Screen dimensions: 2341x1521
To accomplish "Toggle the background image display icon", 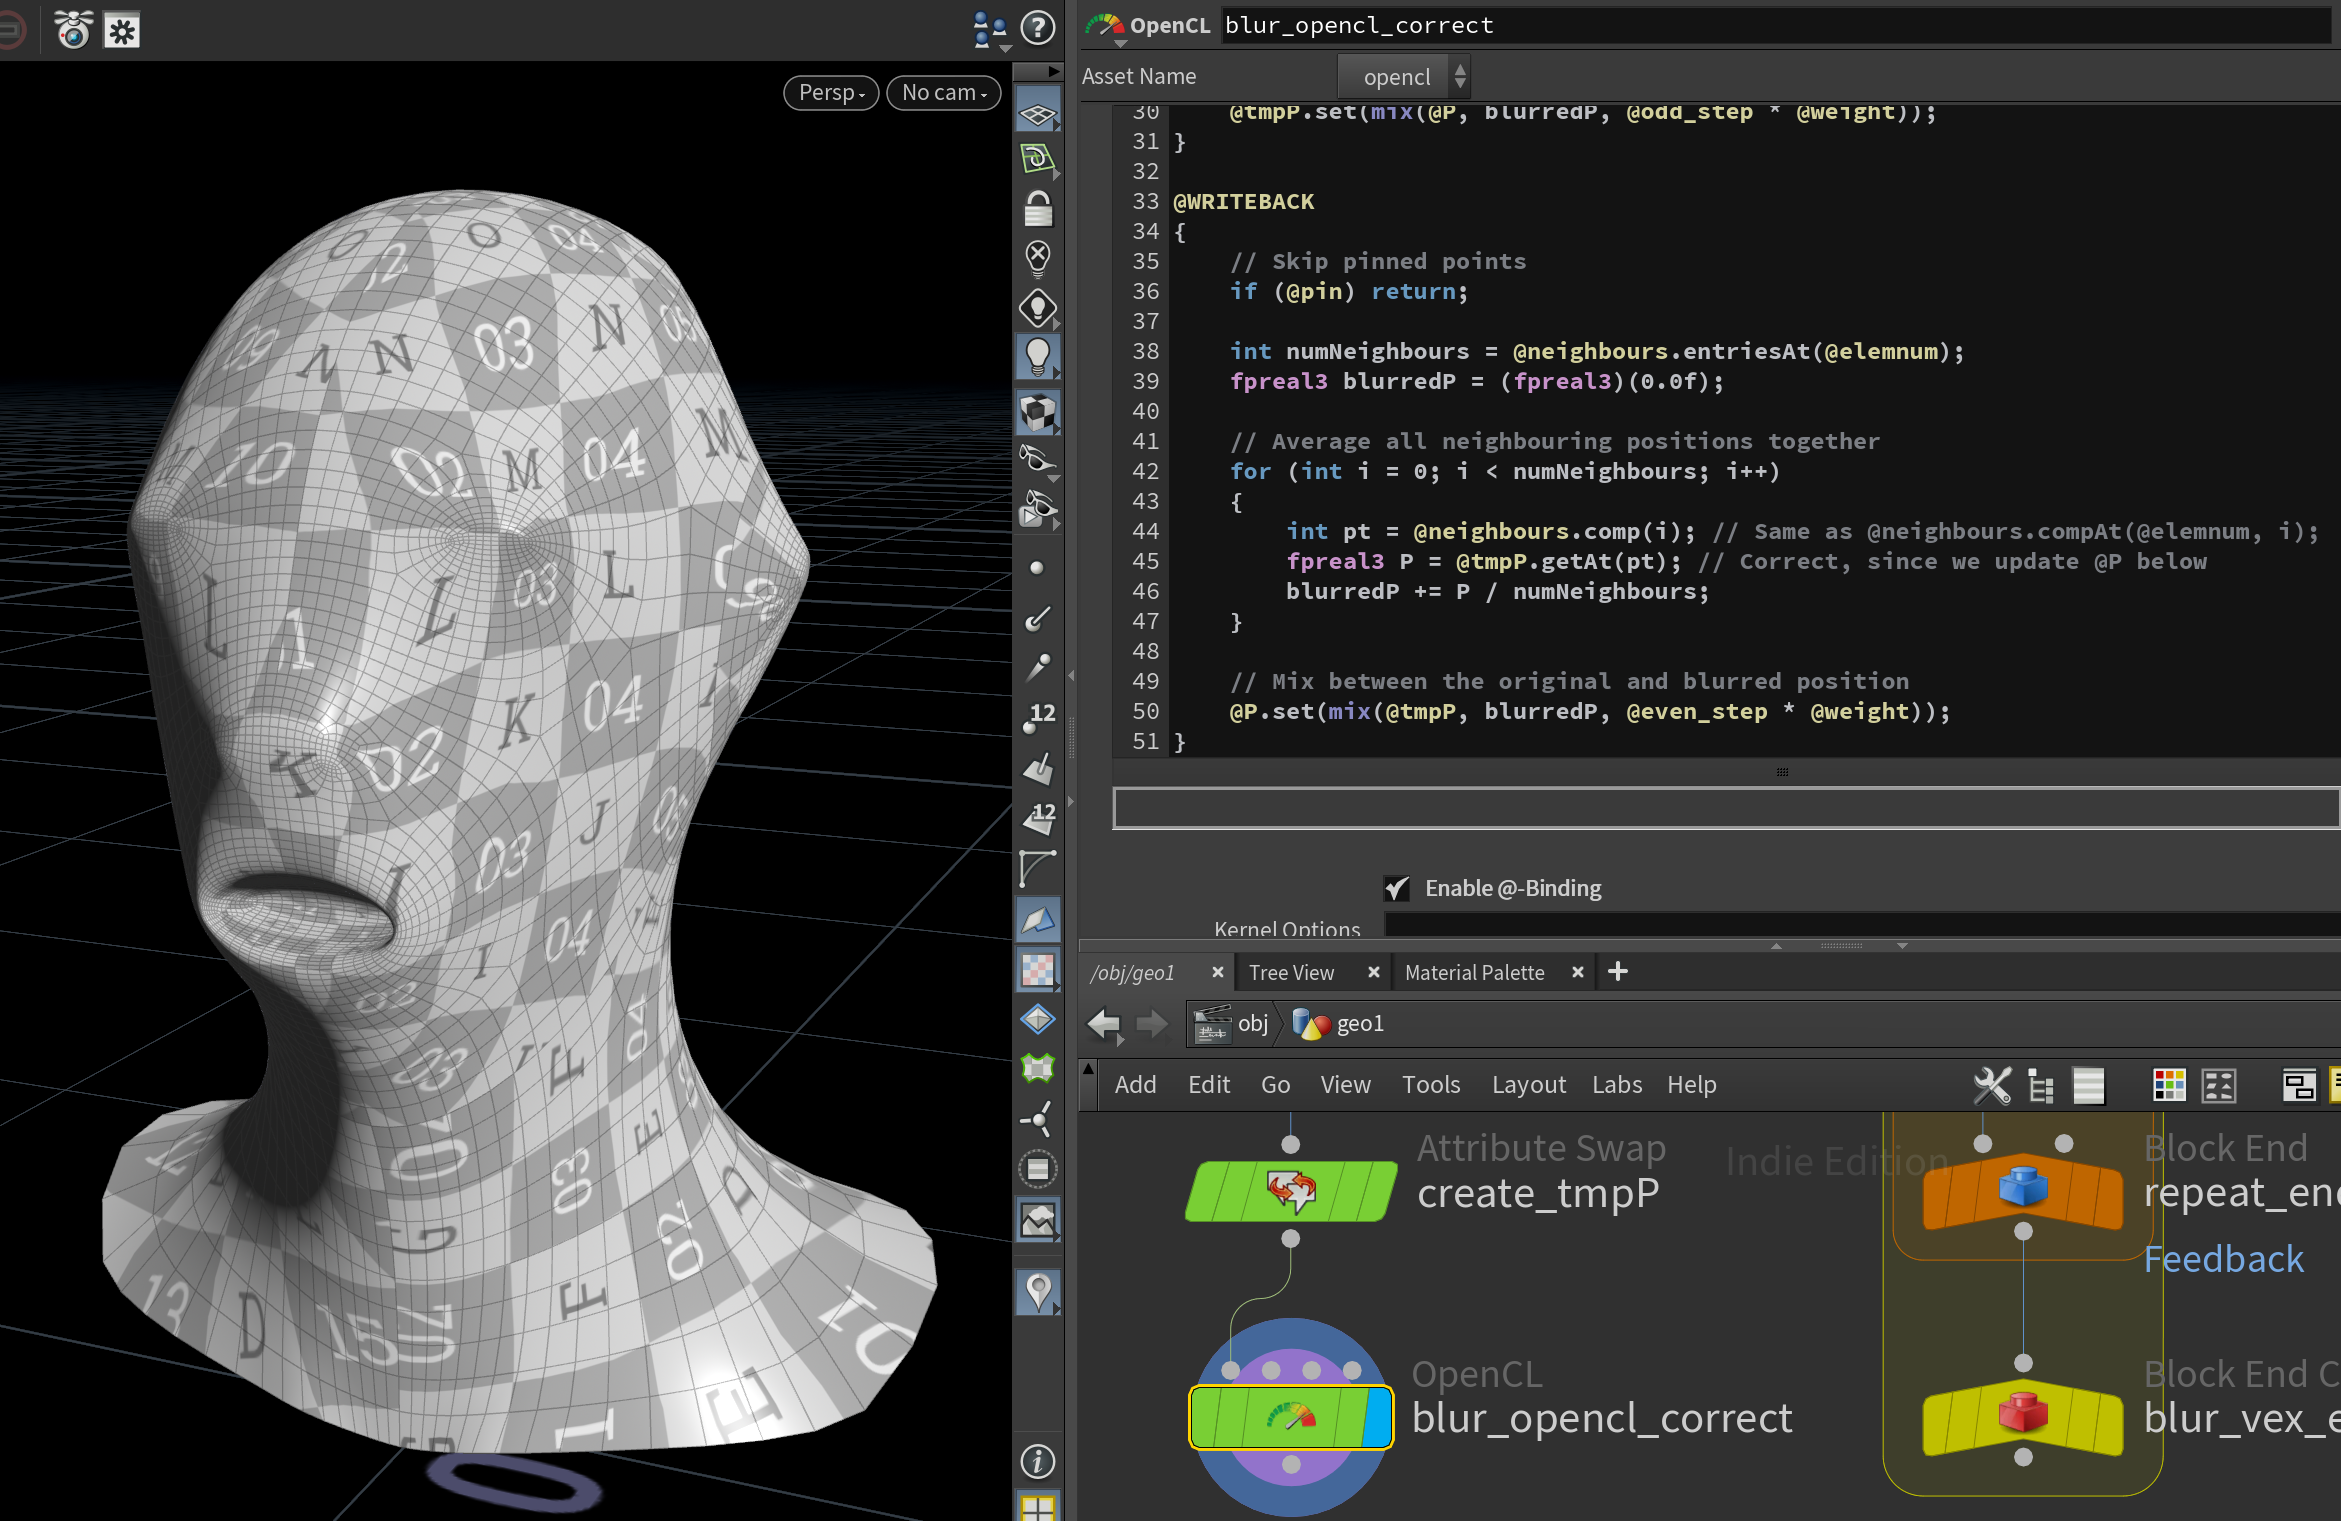I will coord(1037,1219).
